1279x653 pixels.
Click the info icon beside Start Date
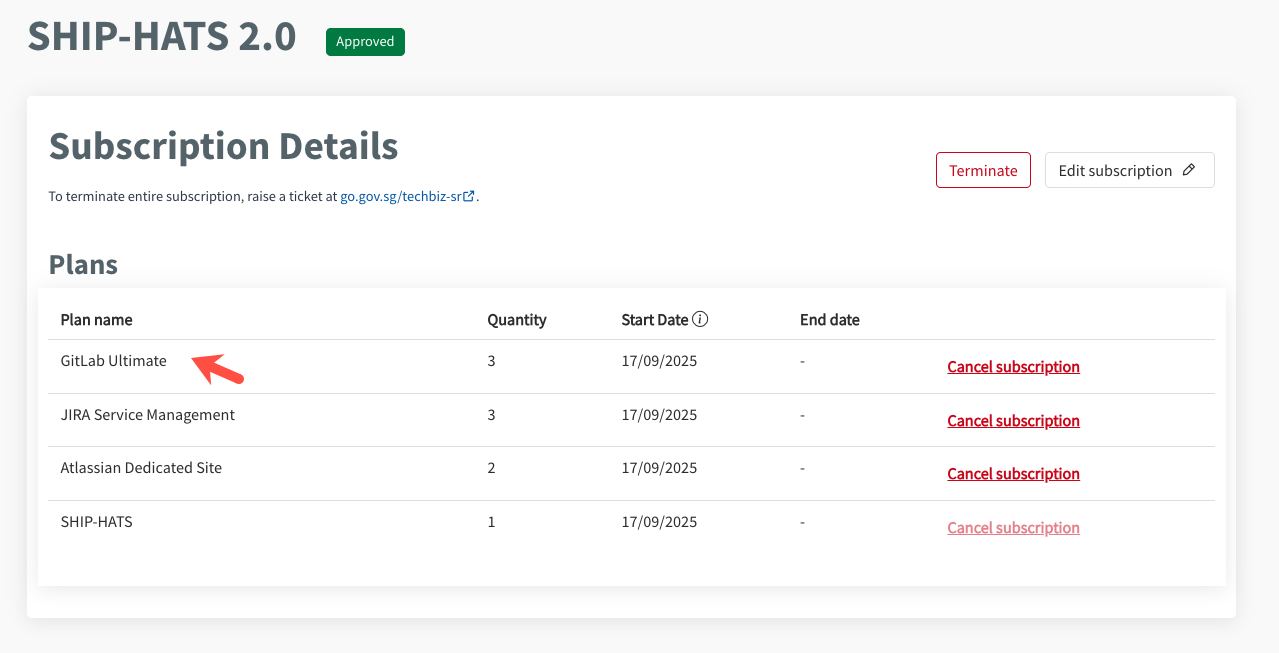(x=700, y=320)
